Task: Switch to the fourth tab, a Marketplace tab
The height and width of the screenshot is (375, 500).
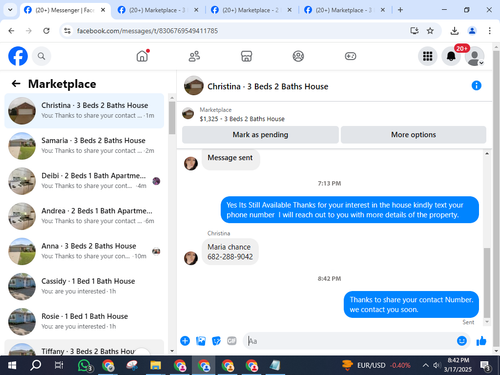Action: point(344,10)
